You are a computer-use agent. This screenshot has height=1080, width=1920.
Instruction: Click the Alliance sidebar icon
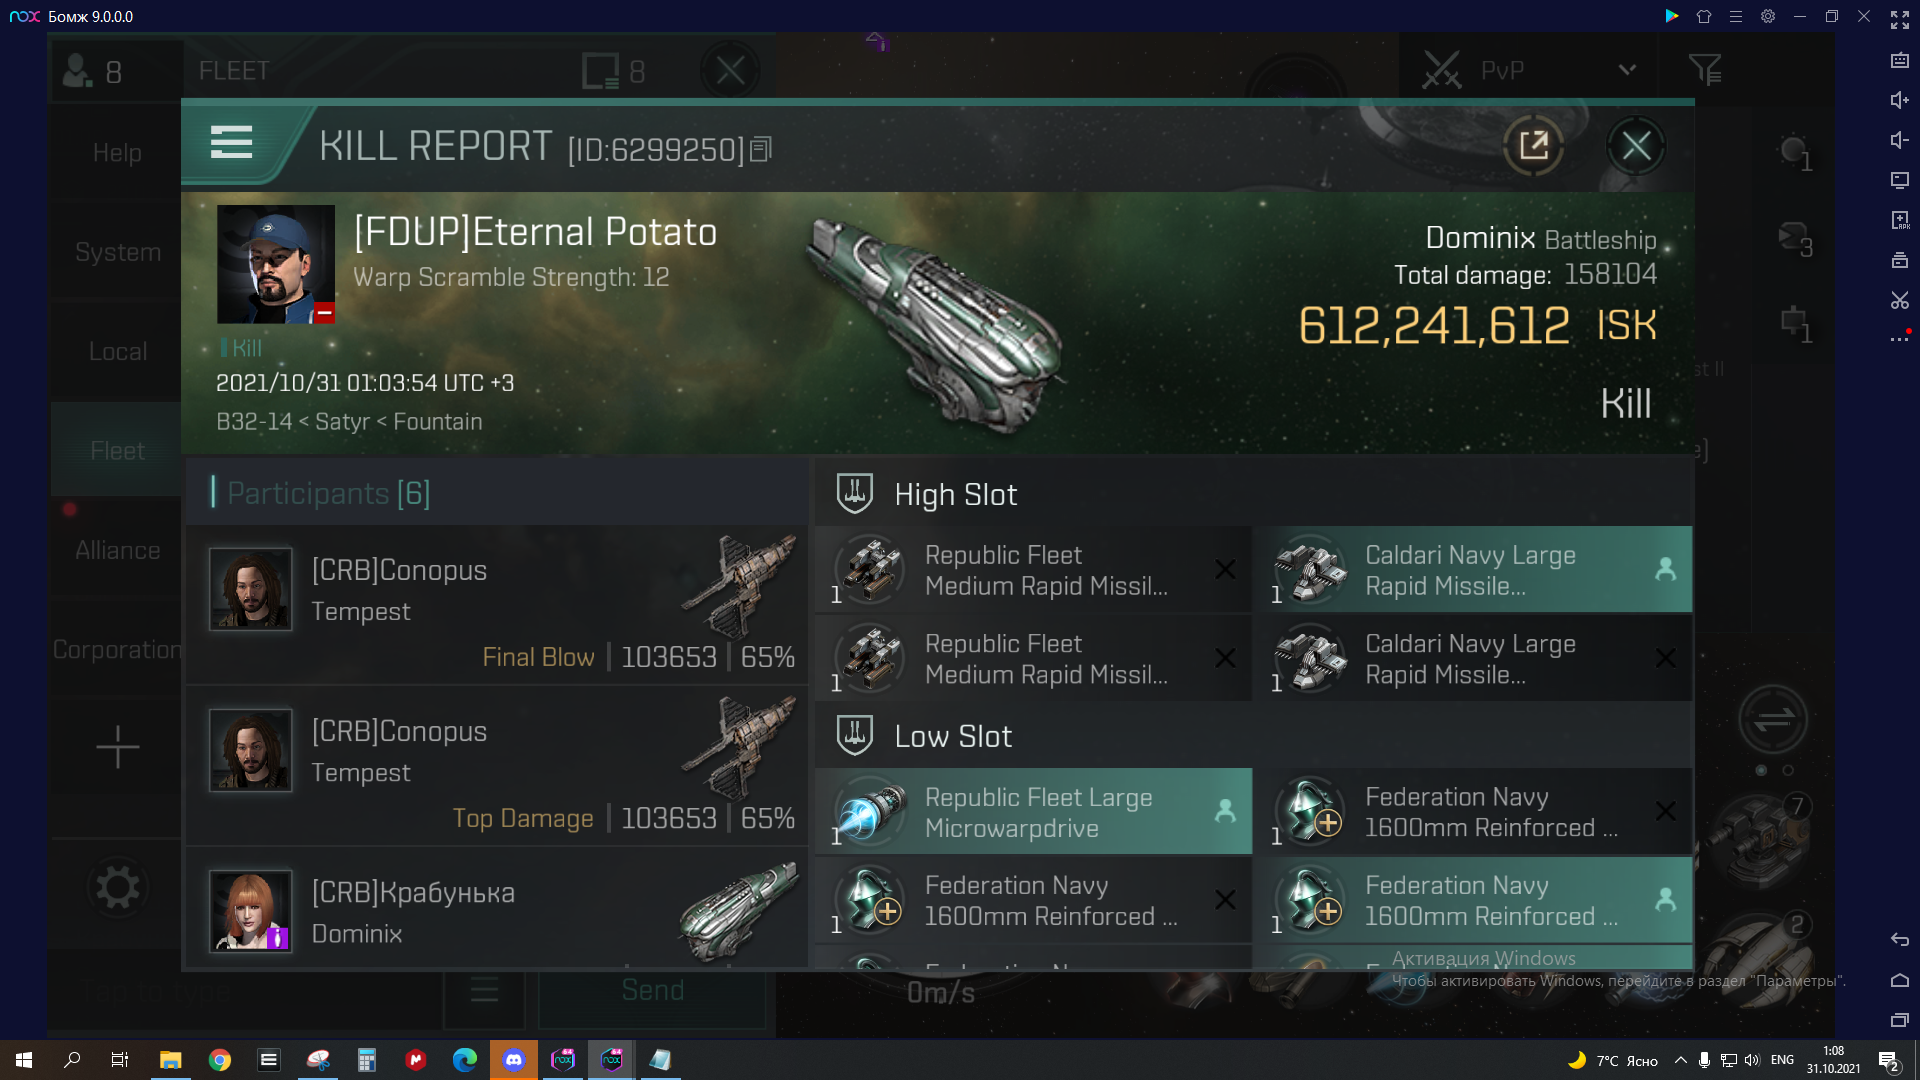[116, 550]
